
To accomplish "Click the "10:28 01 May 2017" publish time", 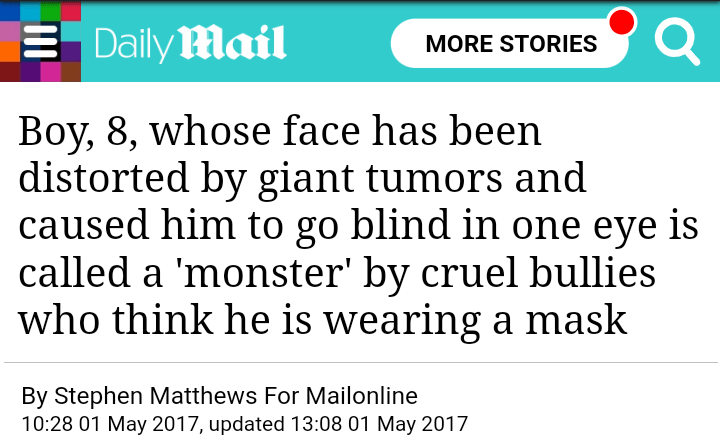I will coord(108,423).
